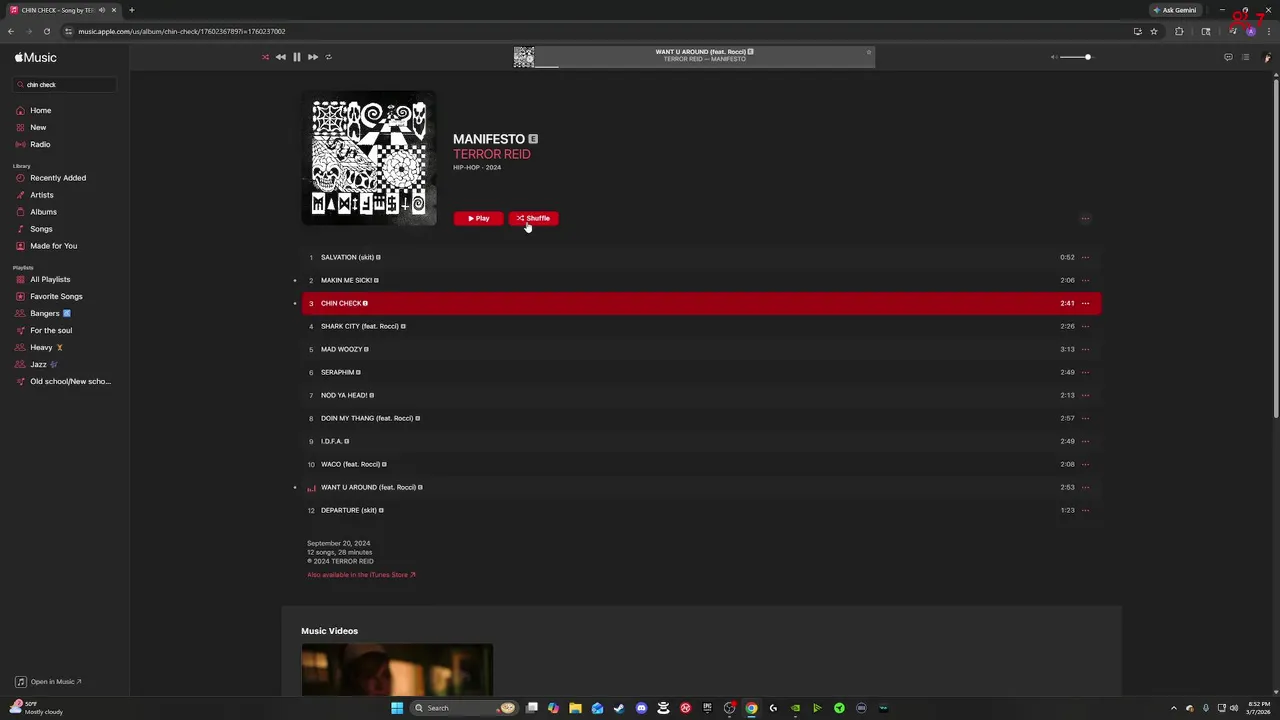
Task: Open more options for CHIN CHECK
Action: point(1085,303)
